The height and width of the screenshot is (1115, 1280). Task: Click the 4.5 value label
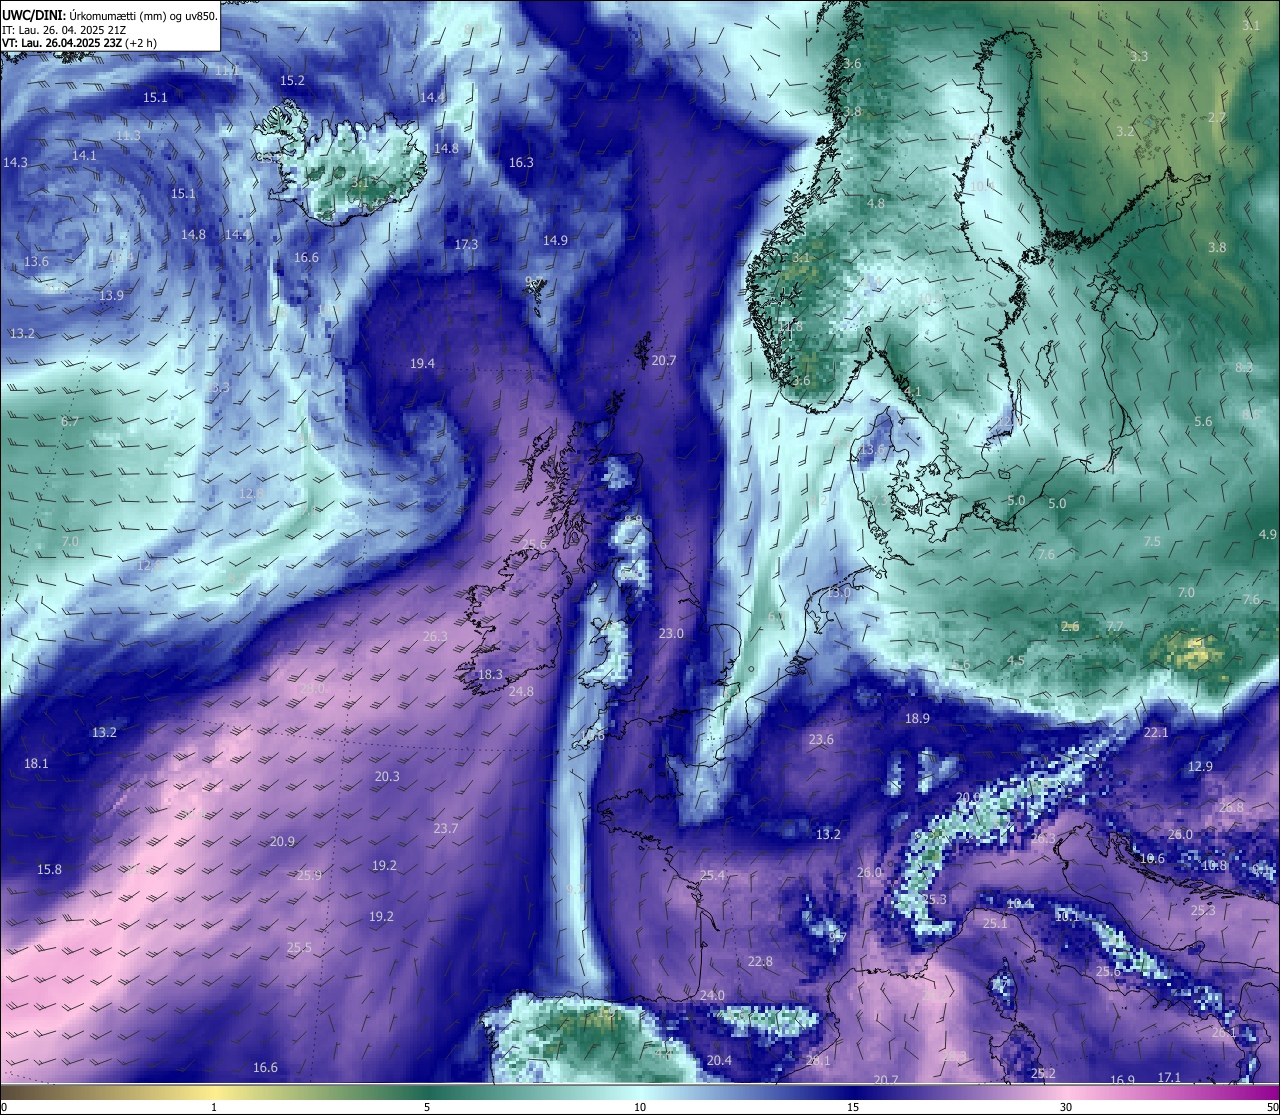[x=1015, y=660]
